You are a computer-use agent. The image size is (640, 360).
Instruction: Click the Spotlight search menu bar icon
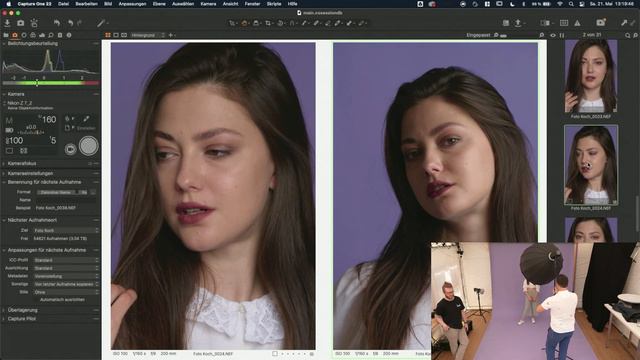tap(571, 4)
